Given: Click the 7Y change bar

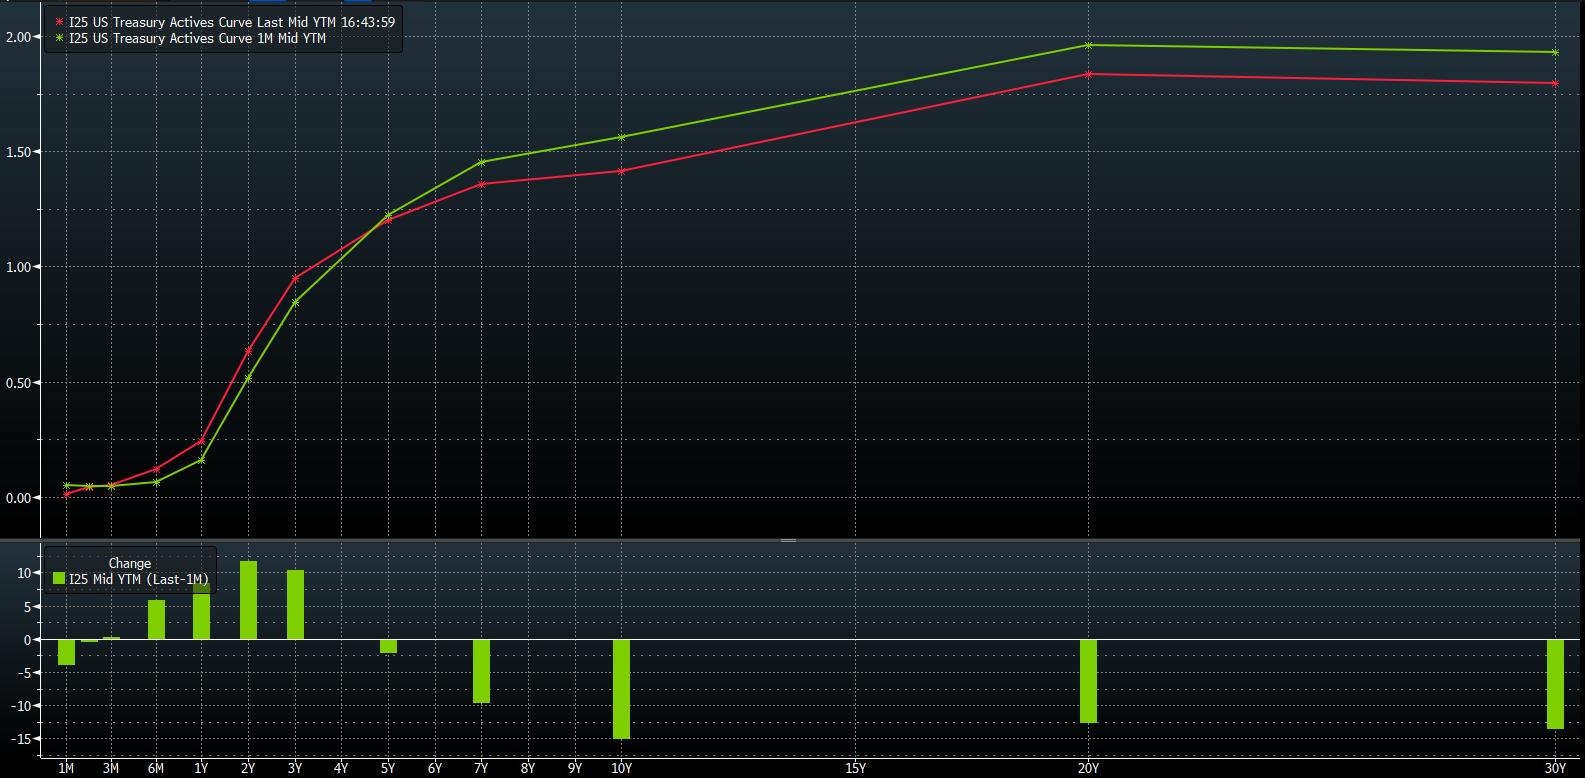Looking at the screenshot, I should 481,671.
